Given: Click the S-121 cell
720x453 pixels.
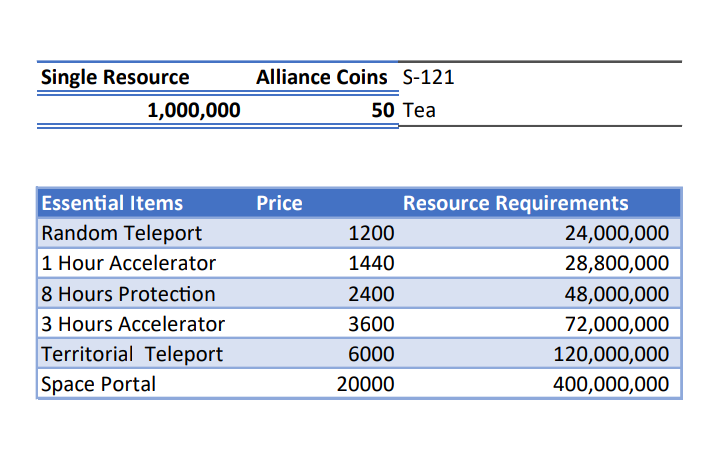Looking at the screenshot, I should tap(428, 77).
